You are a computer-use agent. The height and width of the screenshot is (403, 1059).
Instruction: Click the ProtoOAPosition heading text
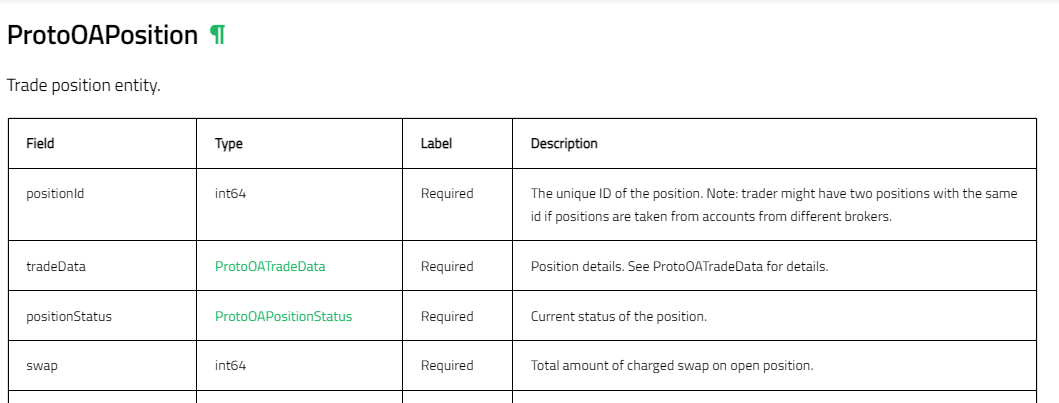103,35
